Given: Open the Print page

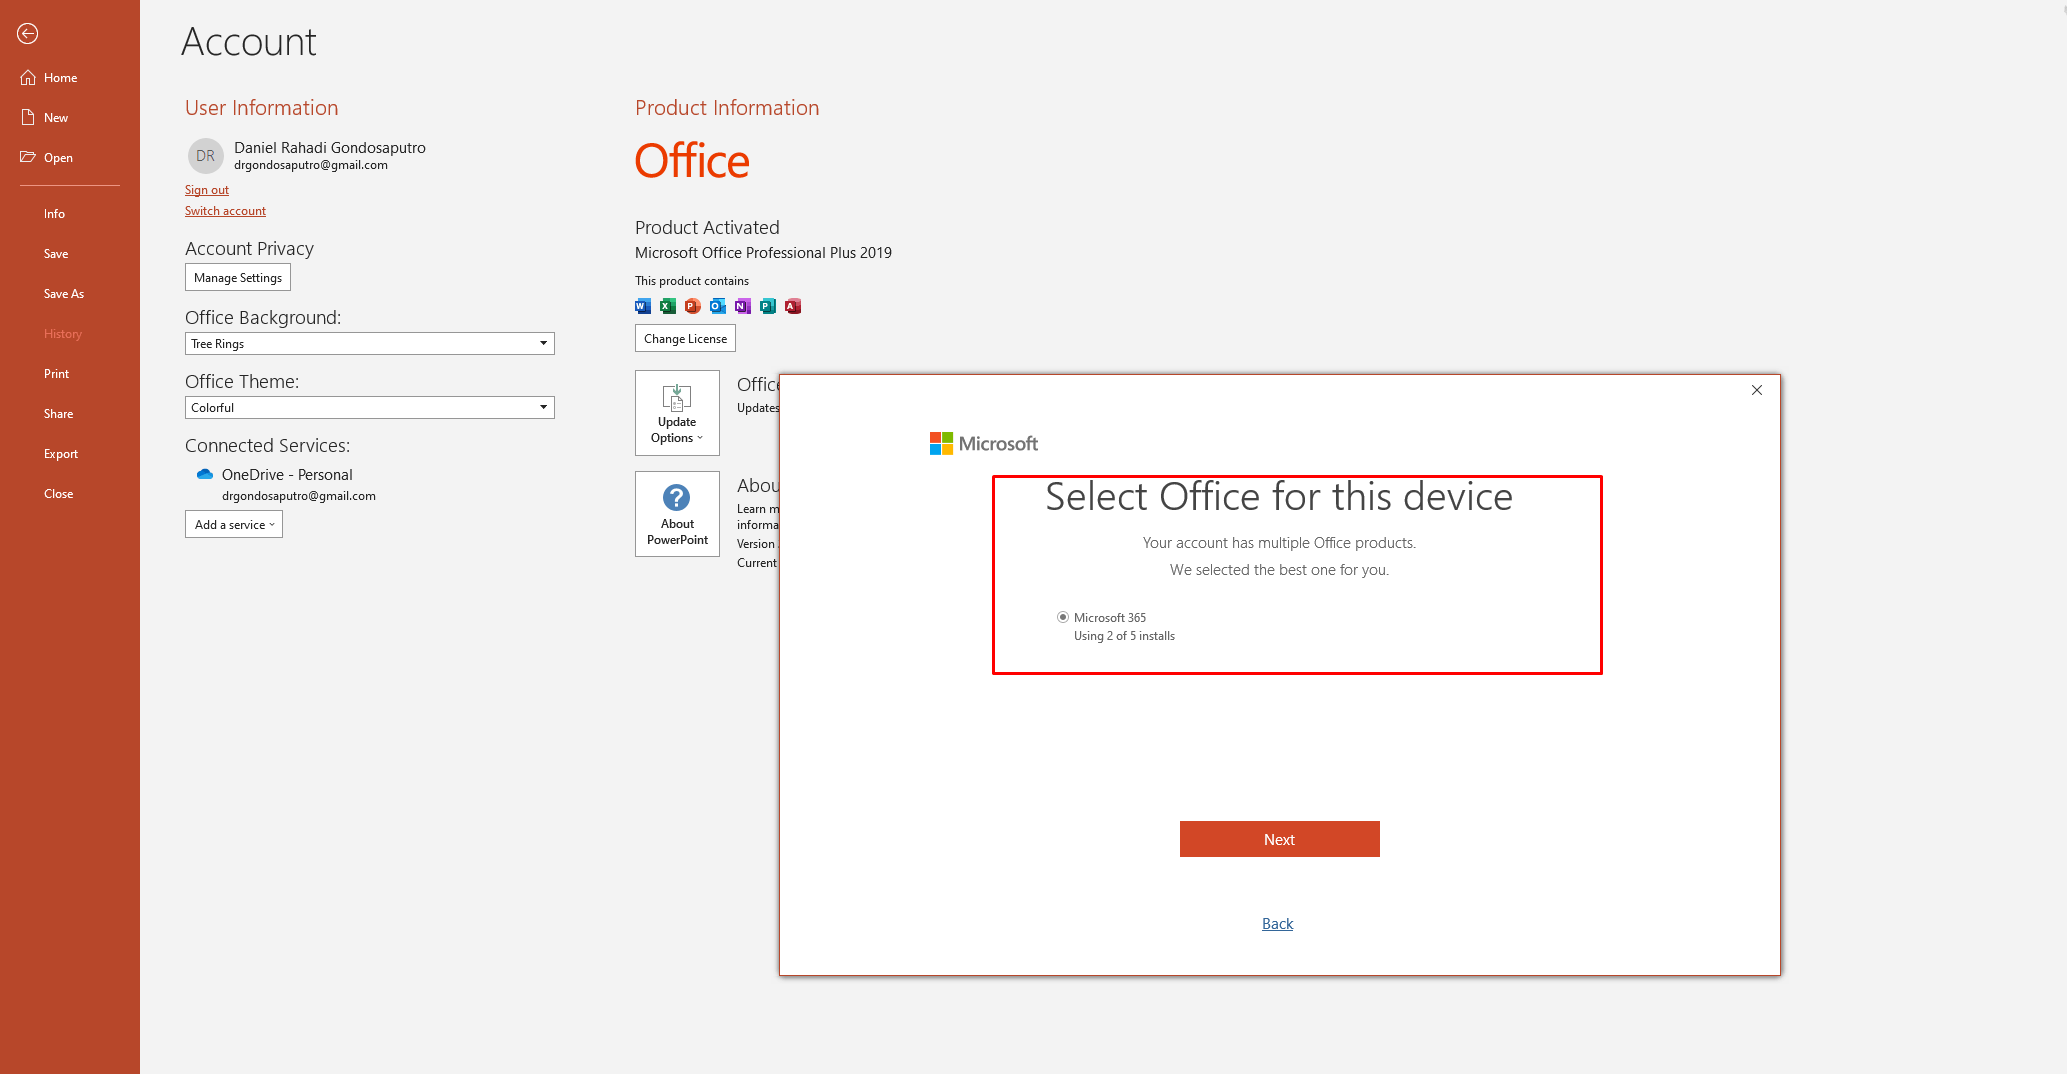Looking at the screenshot, I should [57, 374].
